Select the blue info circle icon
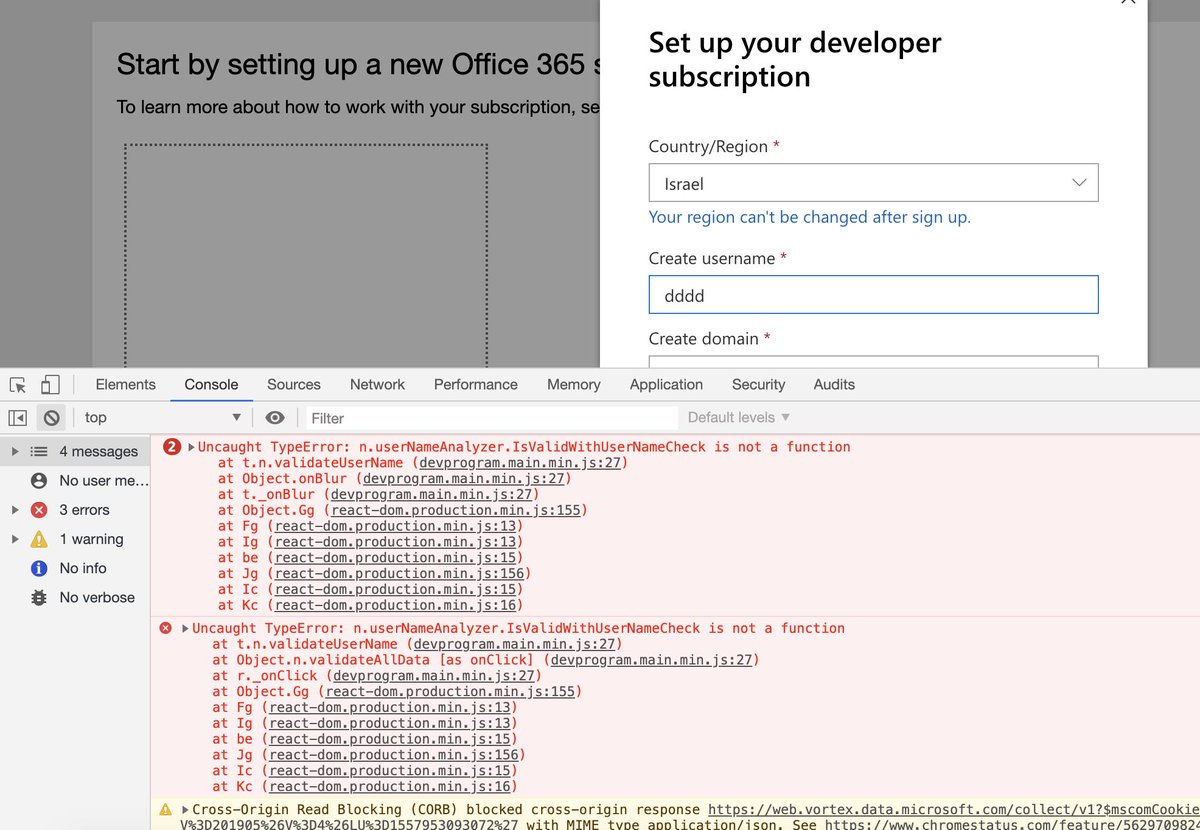Image resolution: width=1200 pixels, height=830 pixels. point(39,568)
